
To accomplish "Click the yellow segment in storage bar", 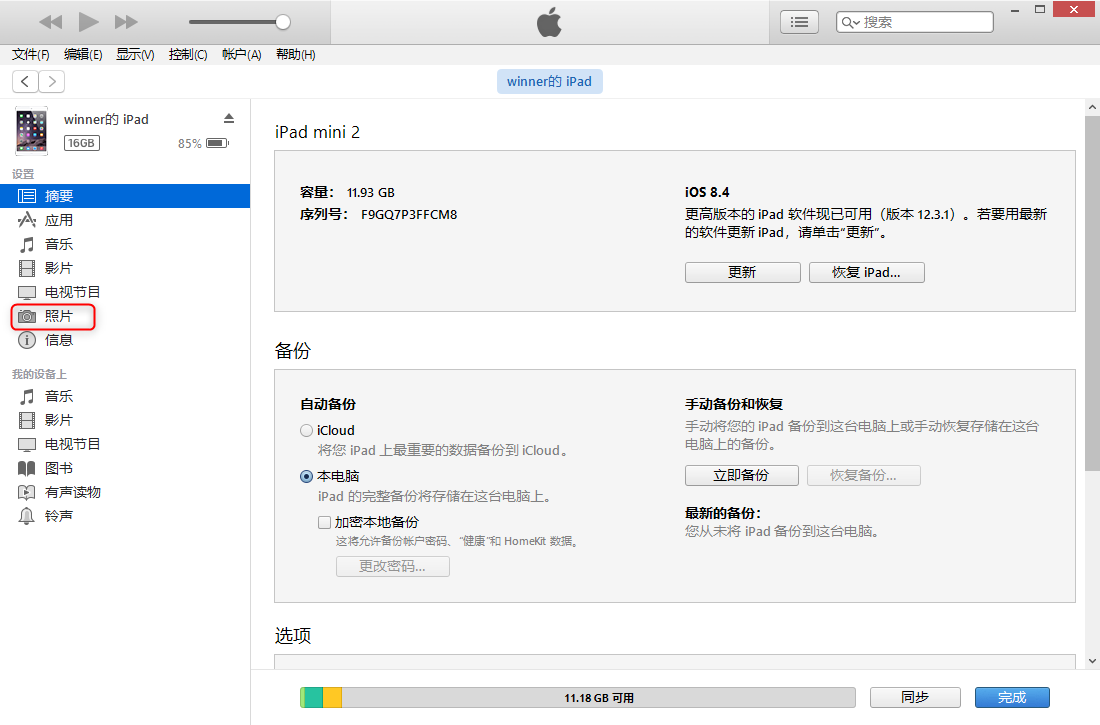I will coord(333,697).
